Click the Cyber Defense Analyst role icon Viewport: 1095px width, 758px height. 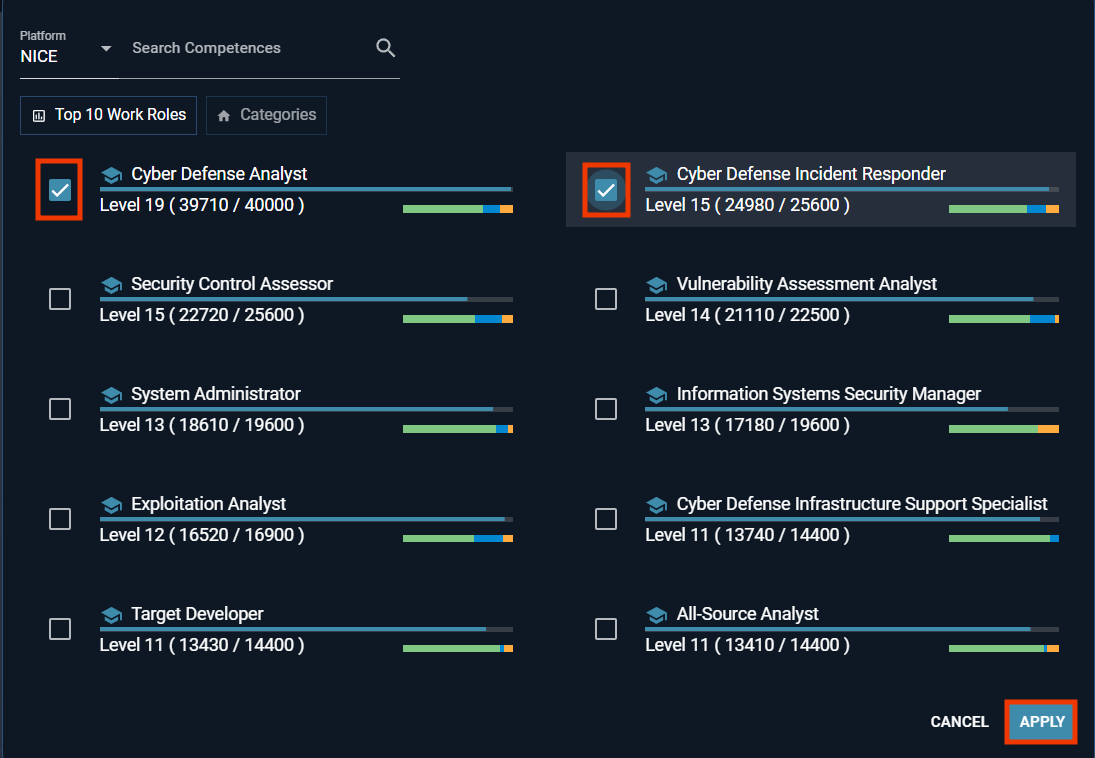tap(111, 173)
